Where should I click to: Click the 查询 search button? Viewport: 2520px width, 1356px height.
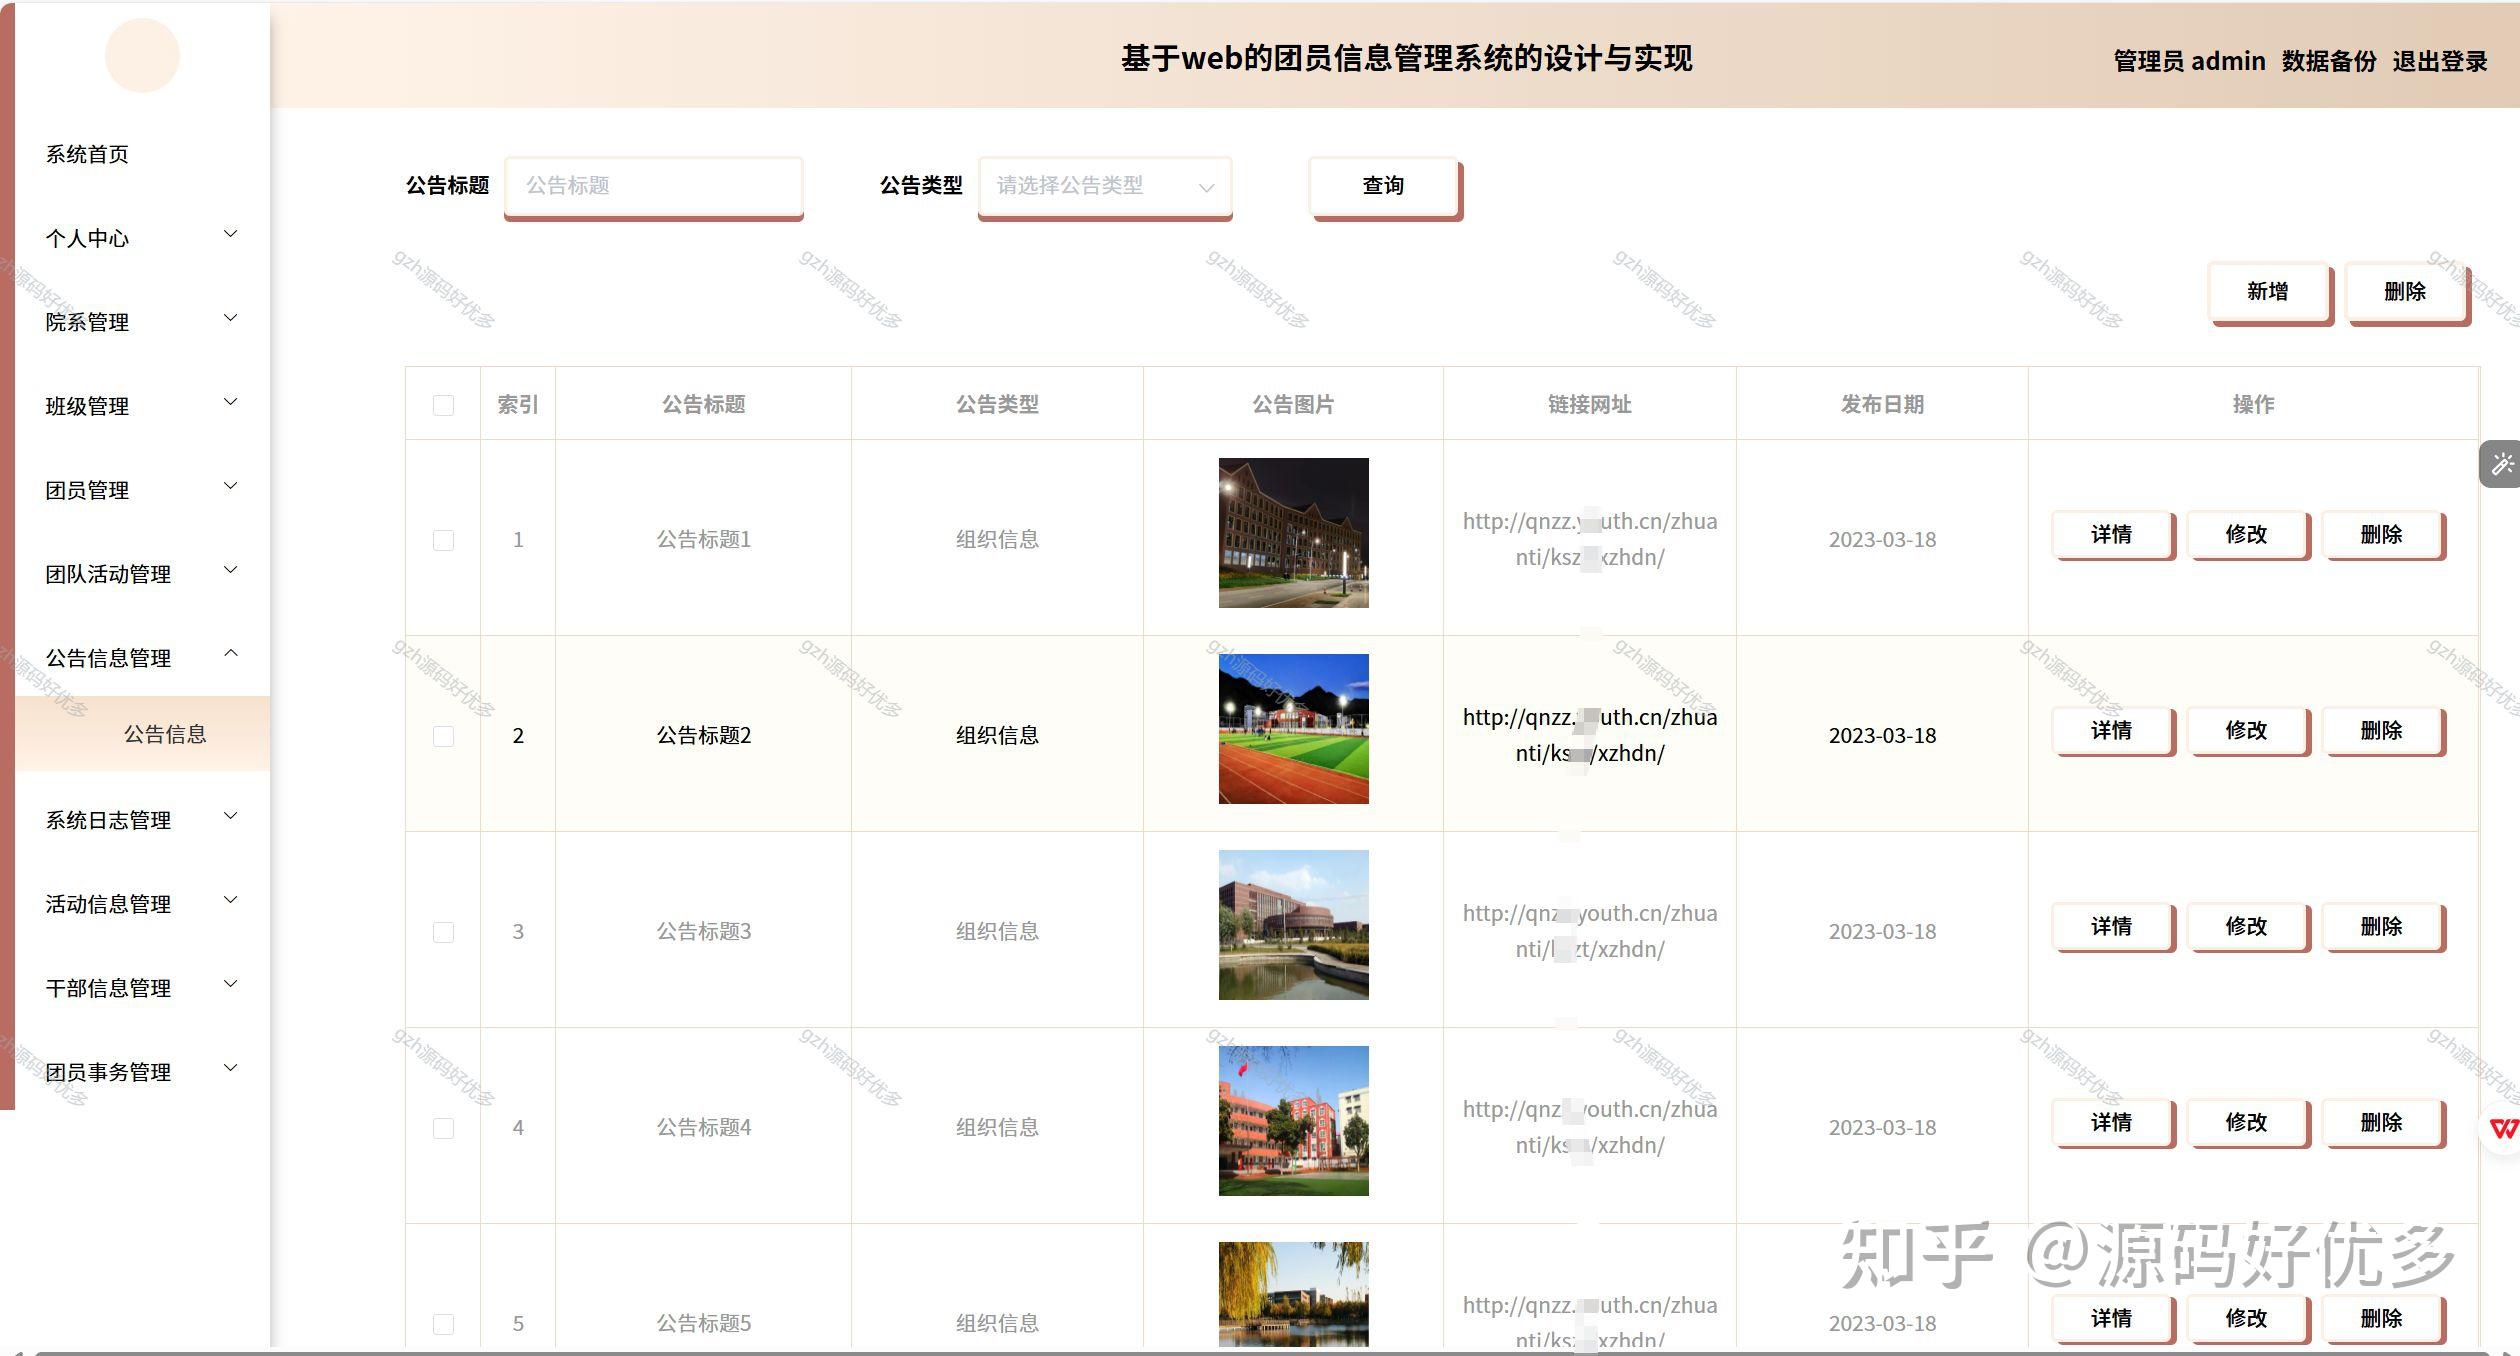pyautogui.click(x=1382, y=185)
